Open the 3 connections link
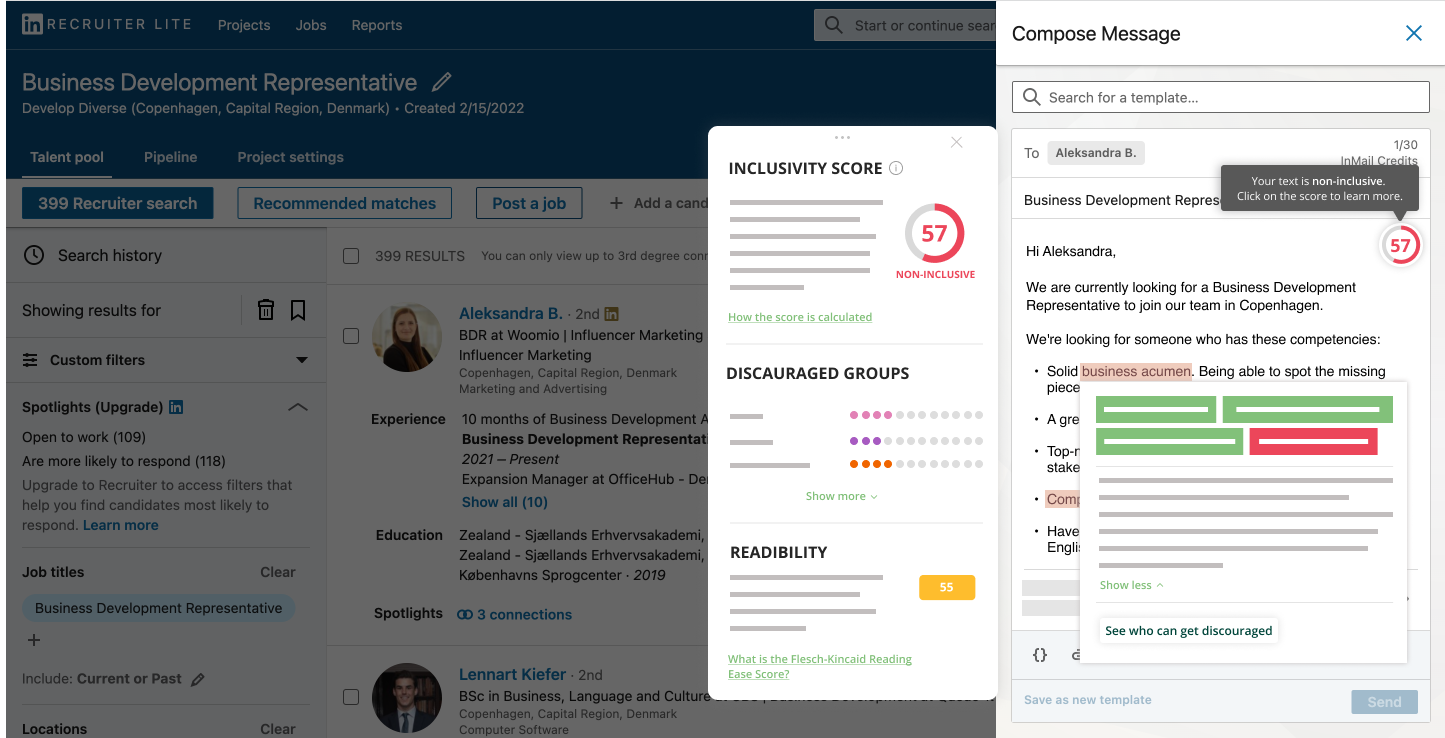Image resolution: width=1445 pixels, height=738 pixels. (525, 614)
